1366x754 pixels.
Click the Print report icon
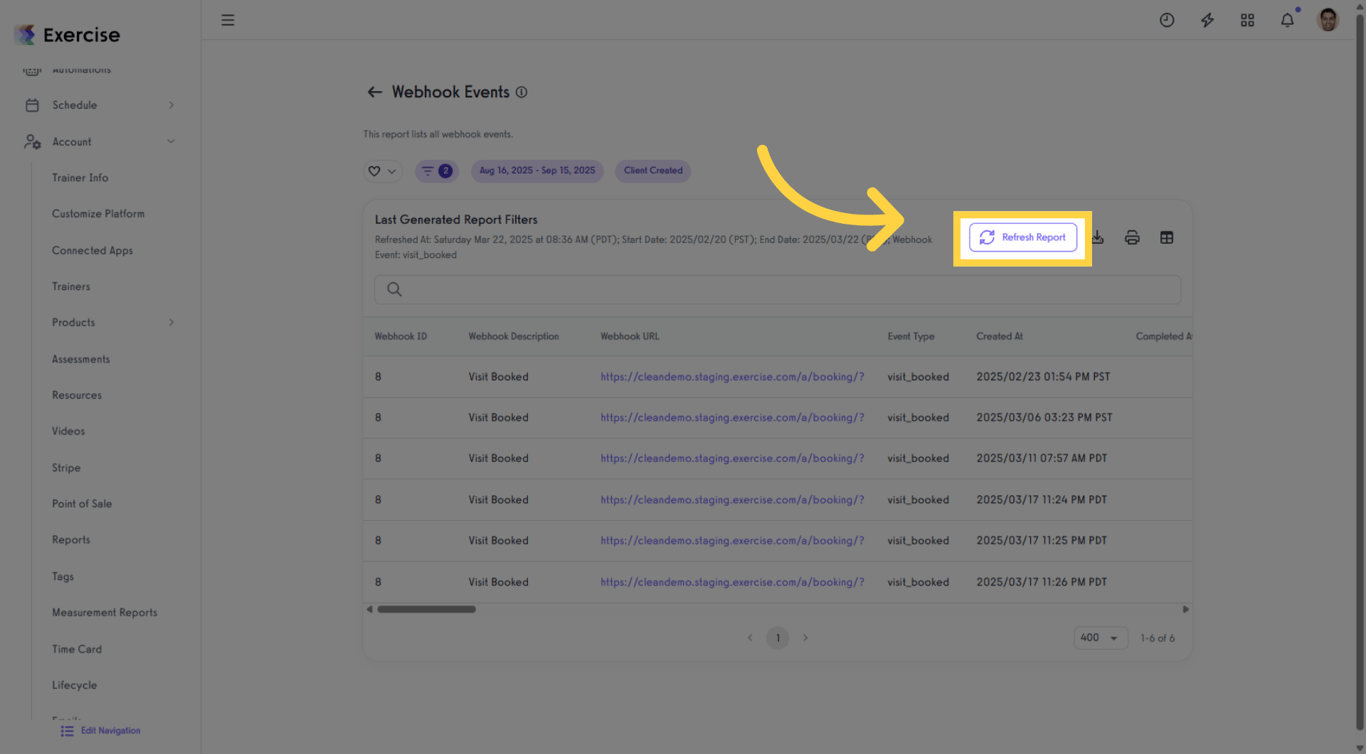tap(1131, 237)
